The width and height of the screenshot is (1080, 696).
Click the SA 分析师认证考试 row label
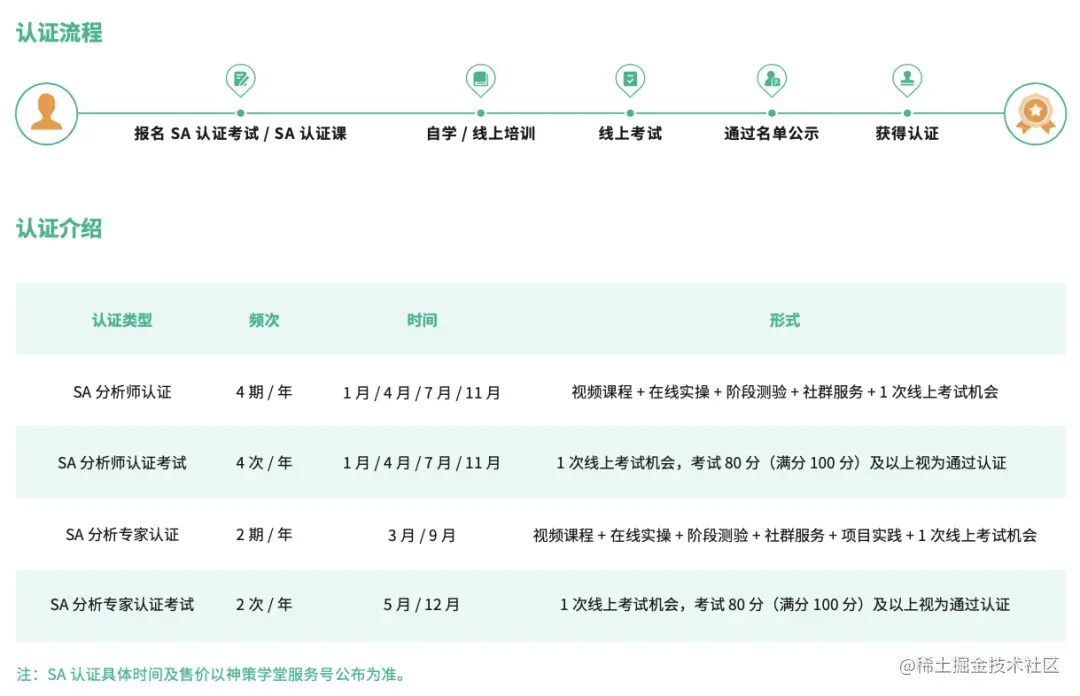(121, 463)
